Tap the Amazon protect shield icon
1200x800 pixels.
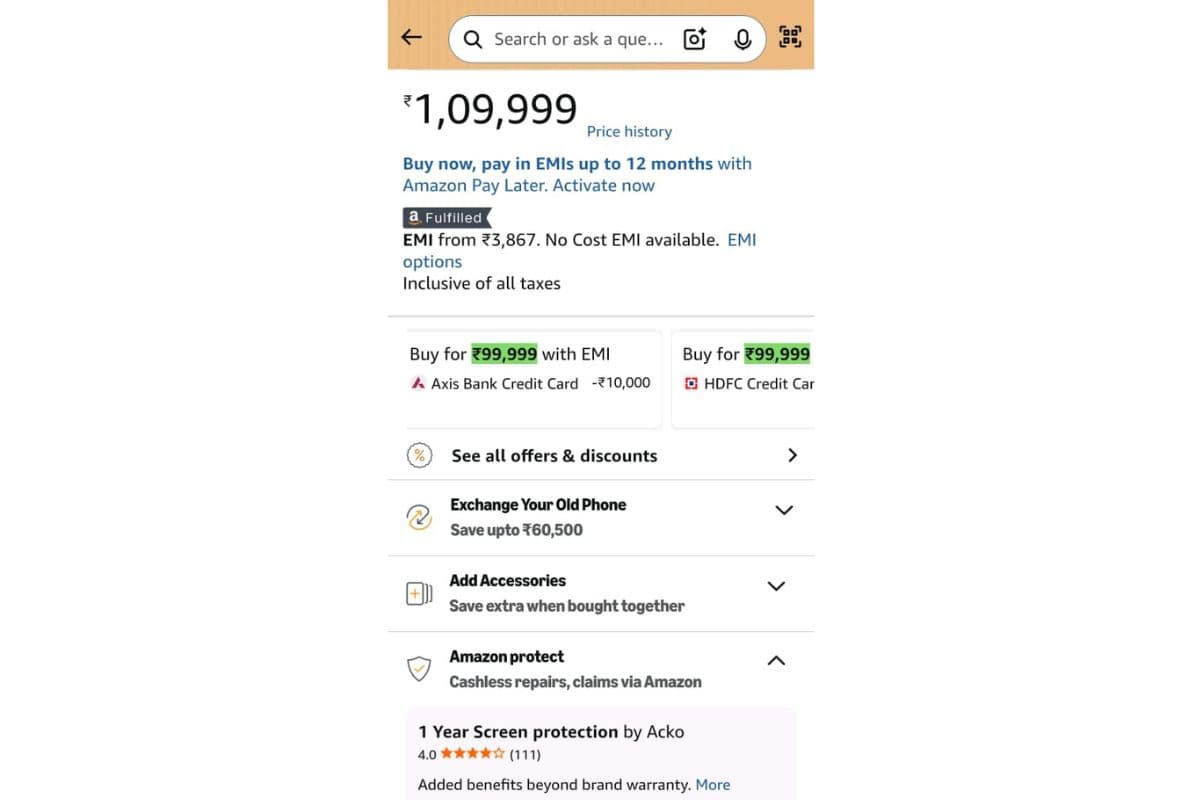point(419,668)
